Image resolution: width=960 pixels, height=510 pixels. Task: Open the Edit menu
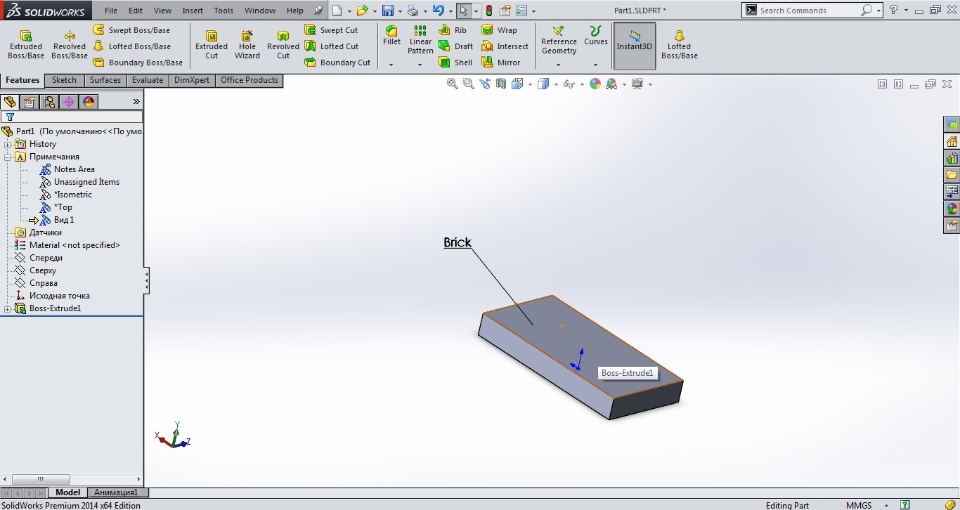(x=135, y=10)
